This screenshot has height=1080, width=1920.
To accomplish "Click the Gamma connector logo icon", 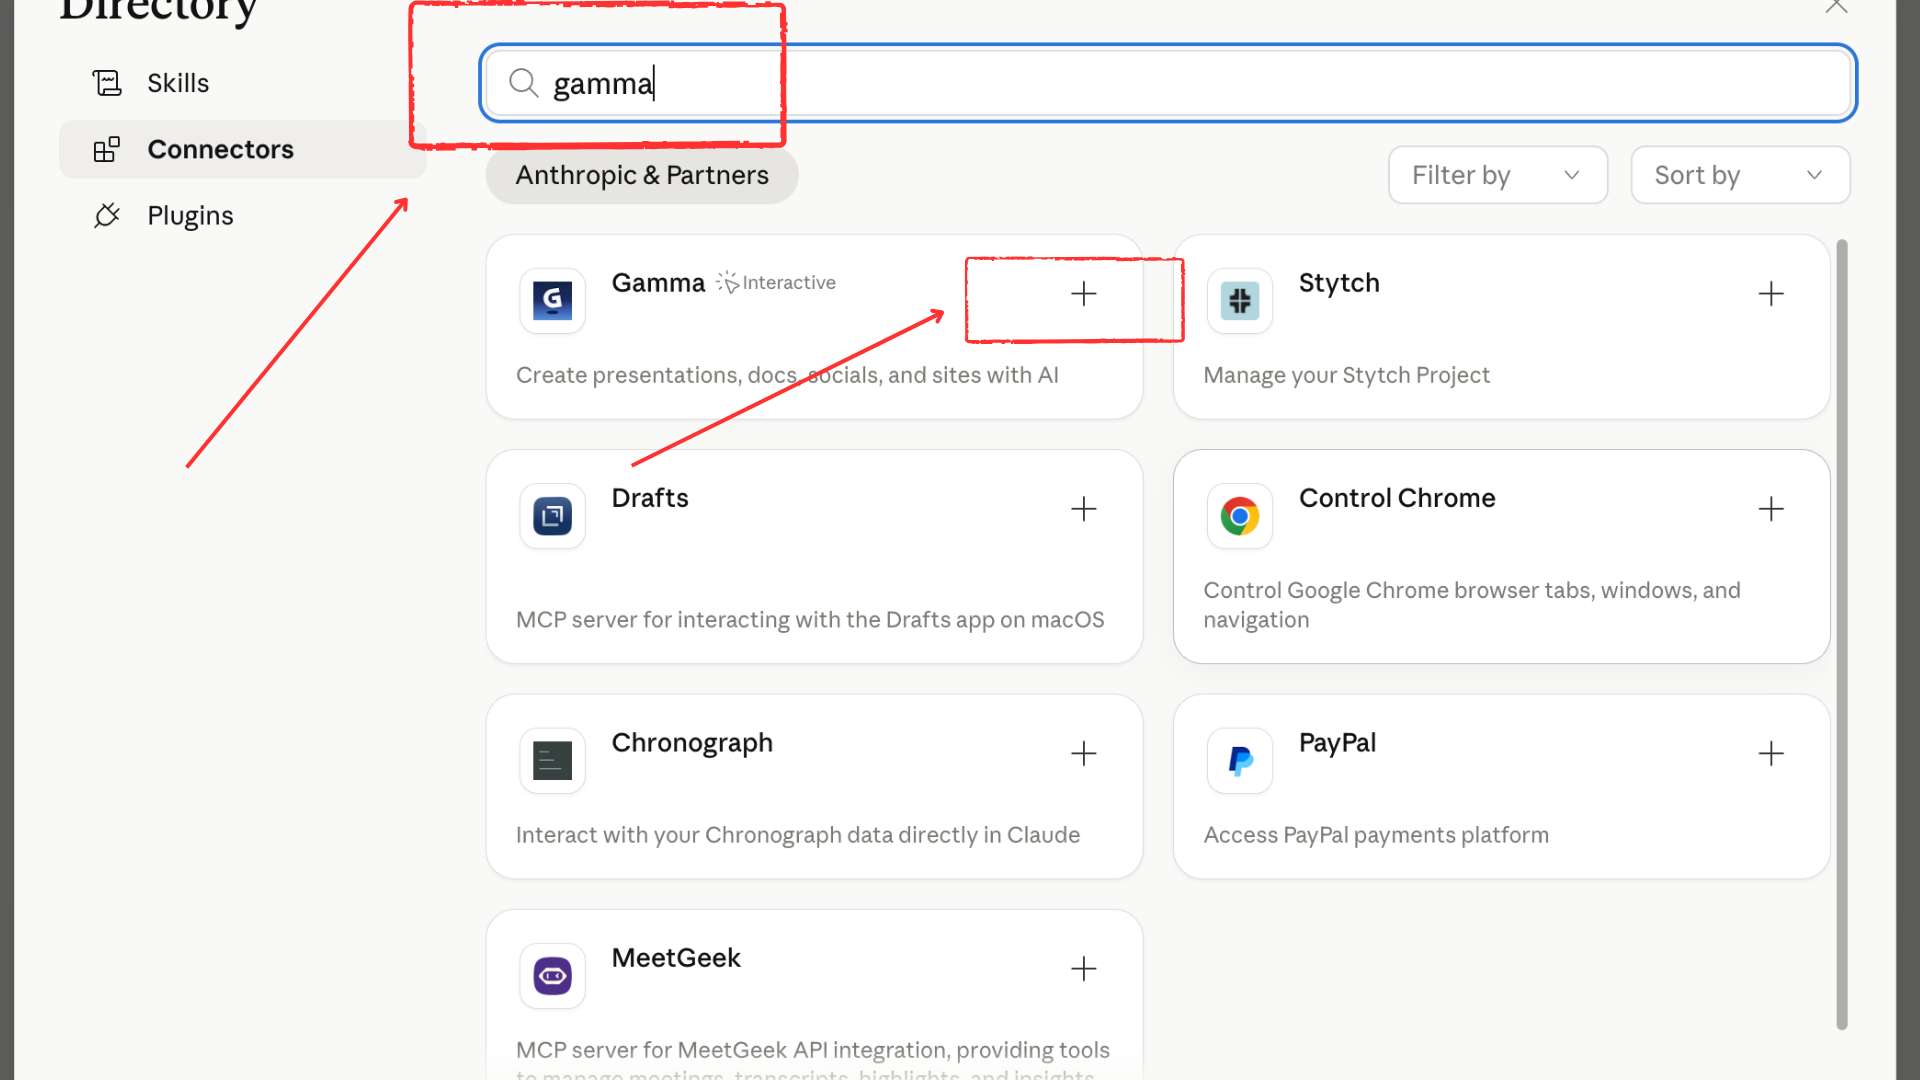I will click(x=552, y=300).
